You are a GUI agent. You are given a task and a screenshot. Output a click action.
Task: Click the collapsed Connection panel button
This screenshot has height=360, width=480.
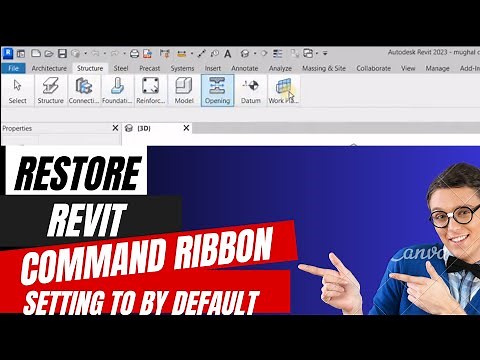[84, 90]
